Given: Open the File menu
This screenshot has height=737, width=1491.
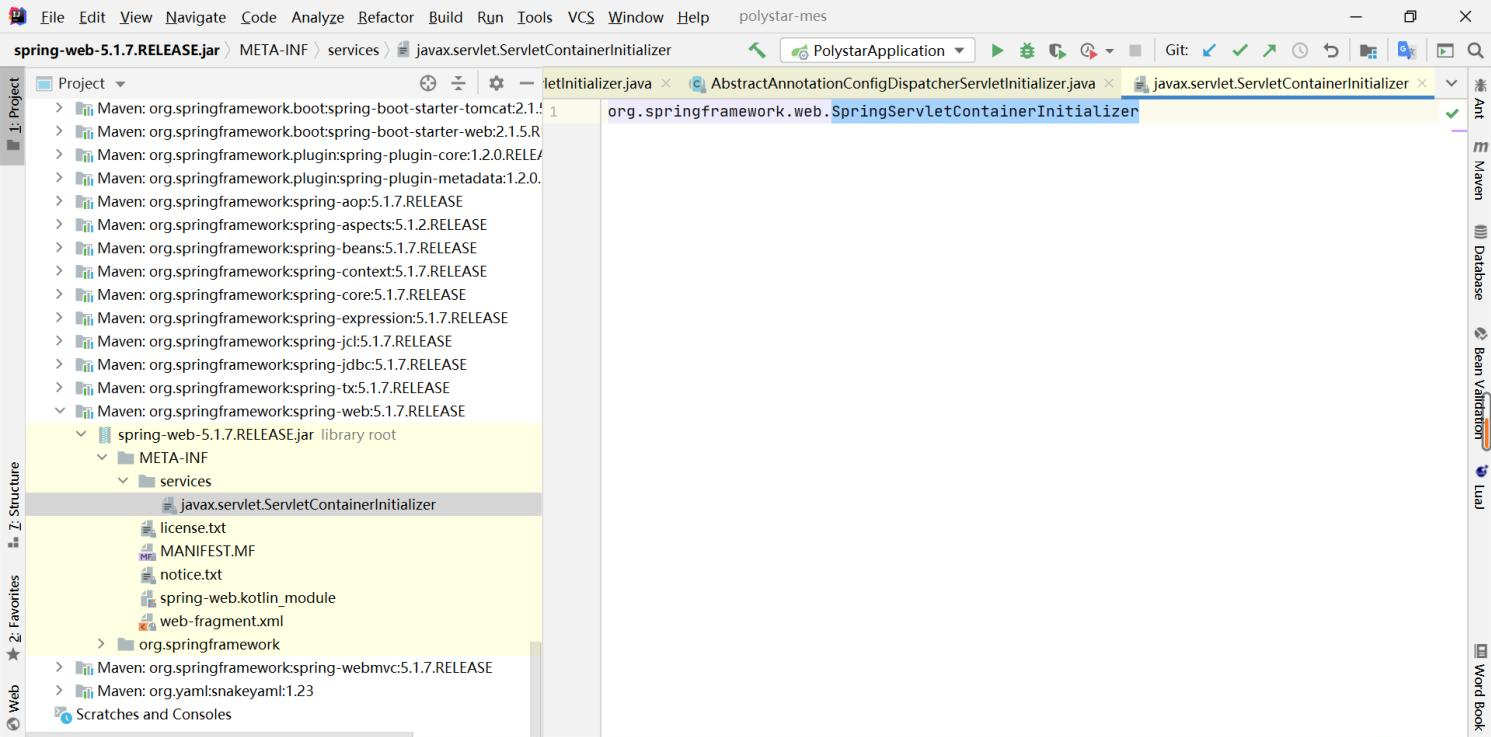Looking at the screenshot, I should [52, 17].
